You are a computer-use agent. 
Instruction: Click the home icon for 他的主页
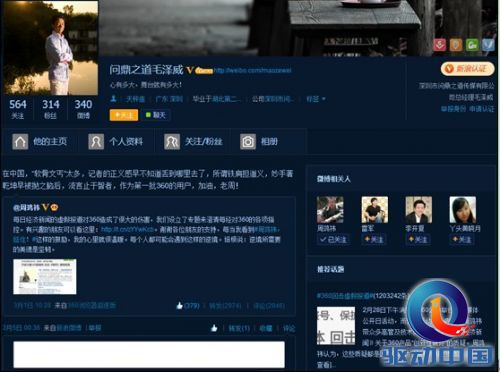(20, 142)
